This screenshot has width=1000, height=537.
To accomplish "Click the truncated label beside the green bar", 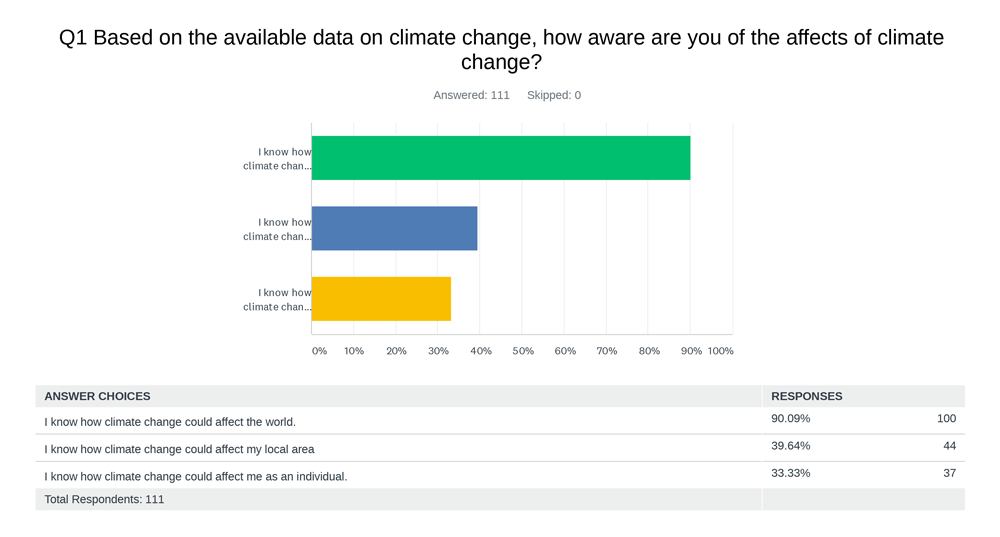I will point(278,159).
